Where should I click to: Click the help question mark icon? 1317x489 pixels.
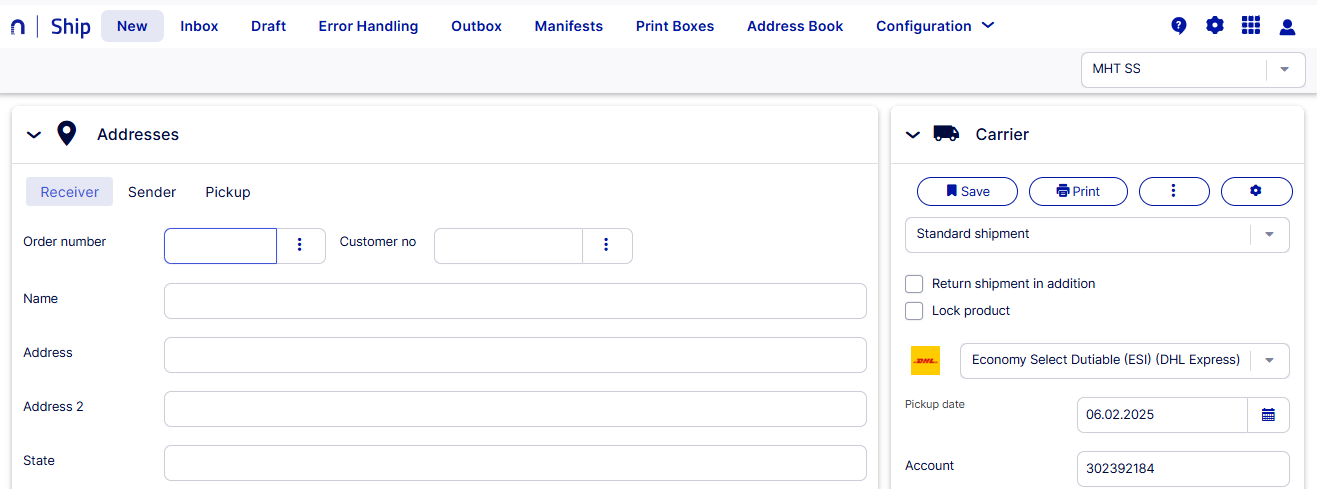pyautogui.click(x=1179, y=26)
